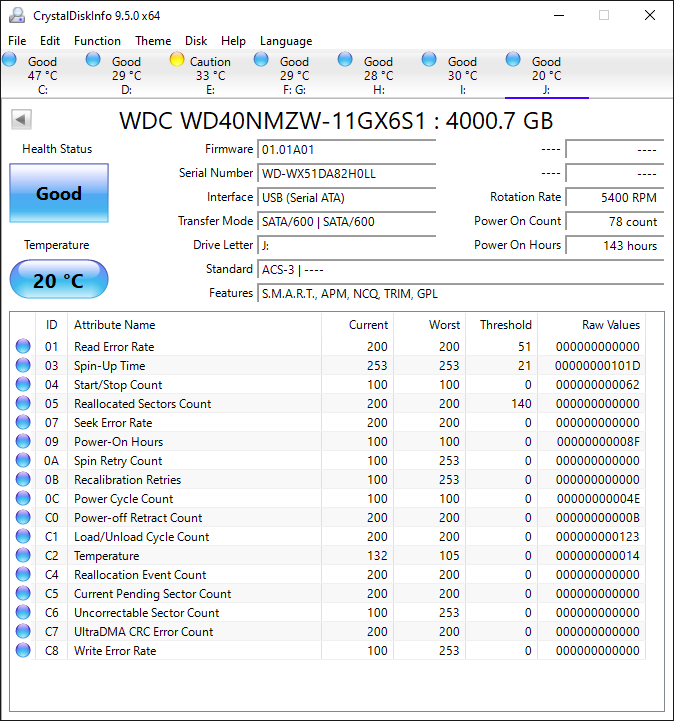Click the Worst column header

[x=430, y=325]
